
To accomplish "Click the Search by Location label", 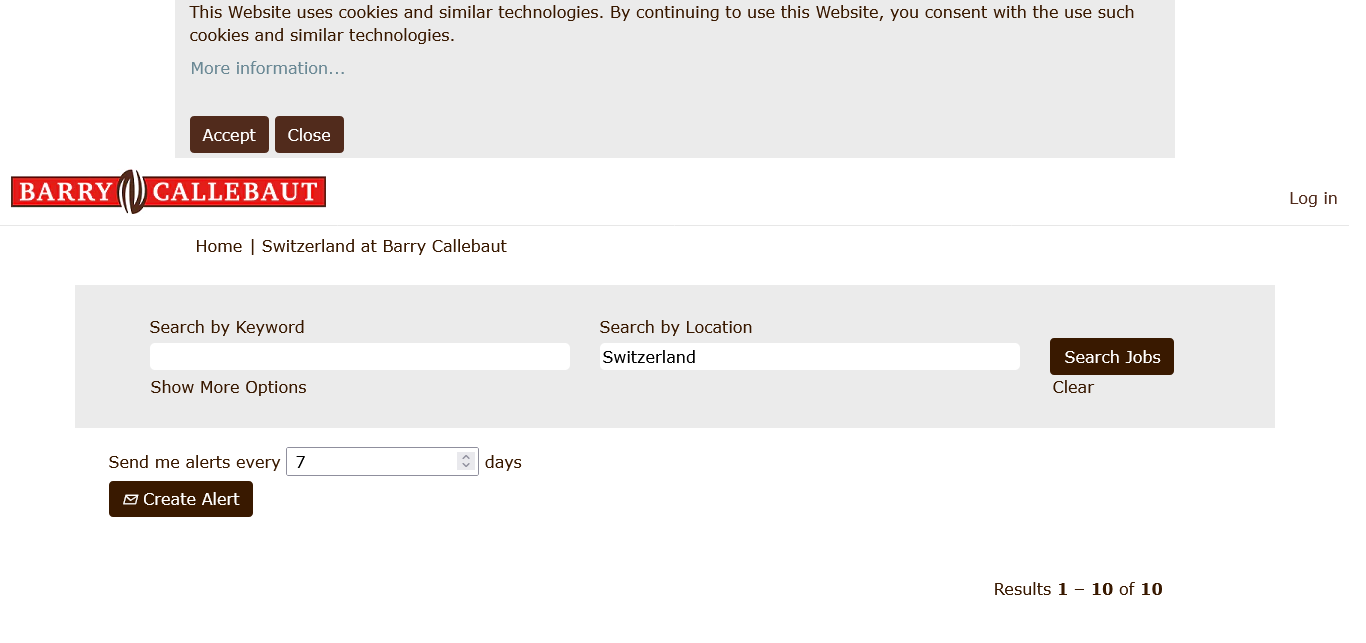I will click(x=675, y=327).
